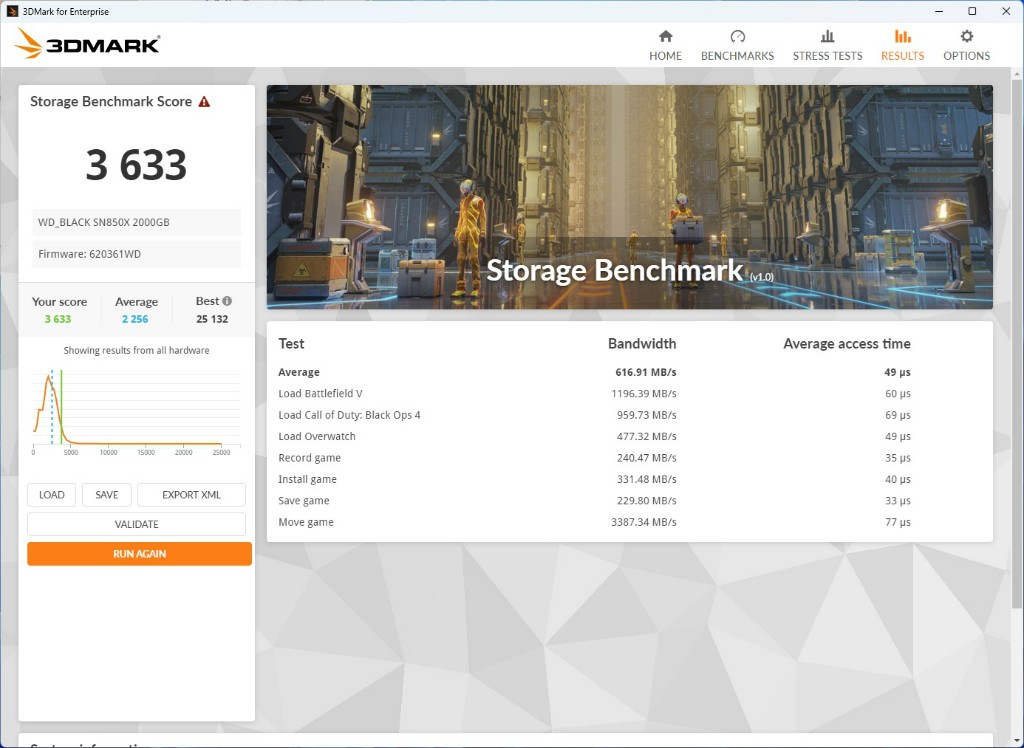Select the green Your score value 3 633
The image size is (1024, 748).
pyautogui.click(x=60, y=317)
